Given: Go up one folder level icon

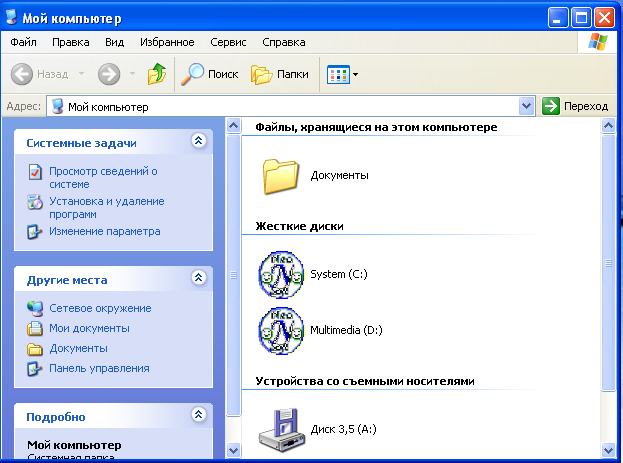Looking at the screenshot, I should click(157, 74).
